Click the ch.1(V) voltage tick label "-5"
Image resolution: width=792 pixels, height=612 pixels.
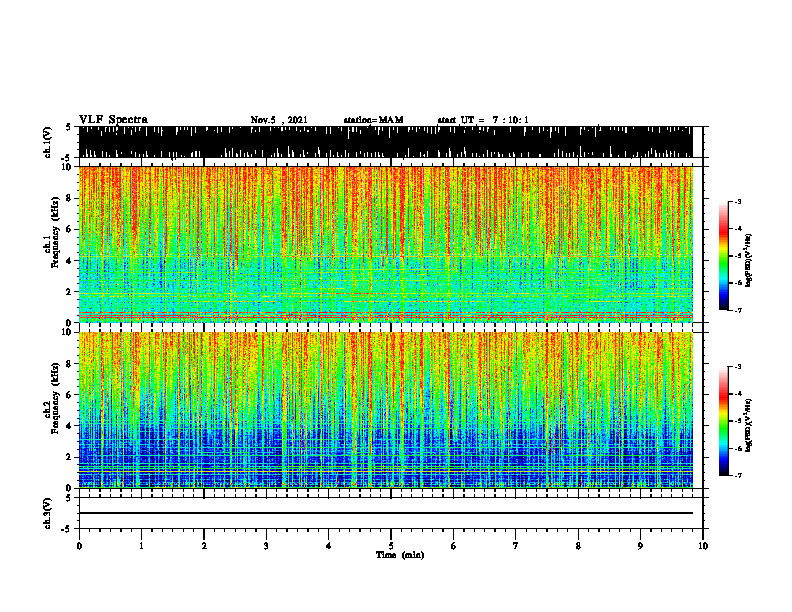tap(68, 158)
